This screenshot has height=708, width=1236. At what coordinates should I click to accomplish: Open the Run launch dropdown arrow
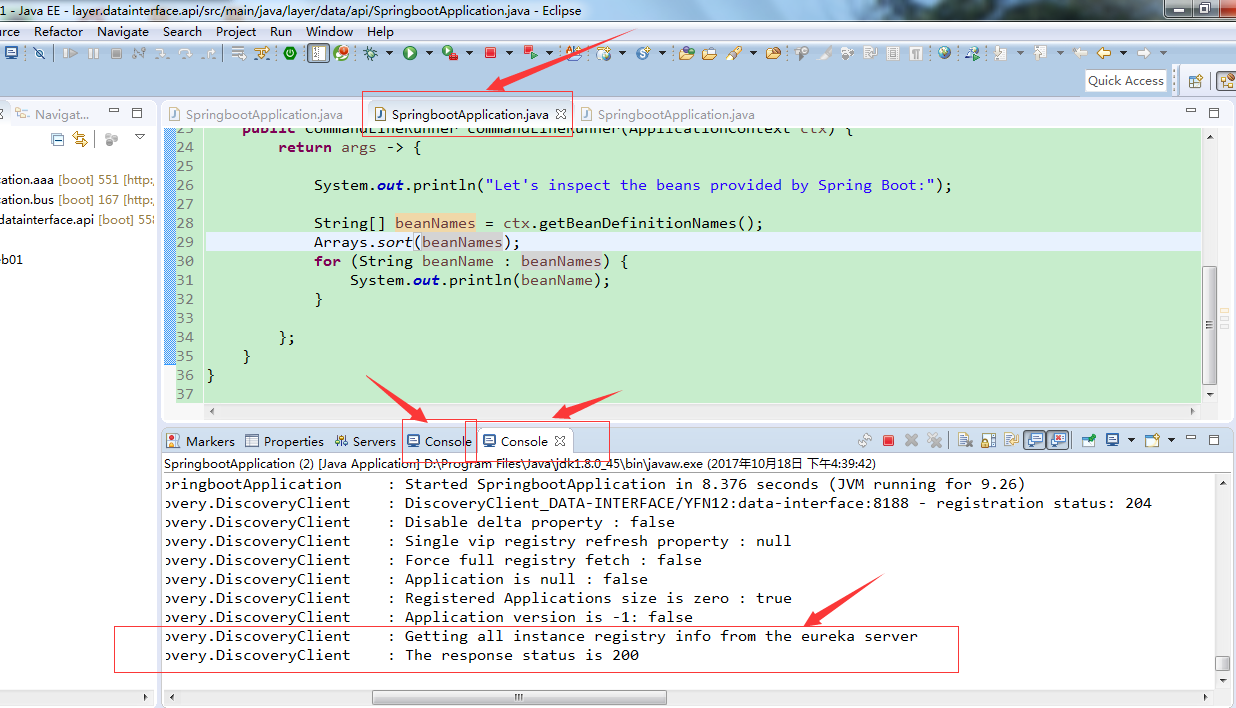[428, 53]
